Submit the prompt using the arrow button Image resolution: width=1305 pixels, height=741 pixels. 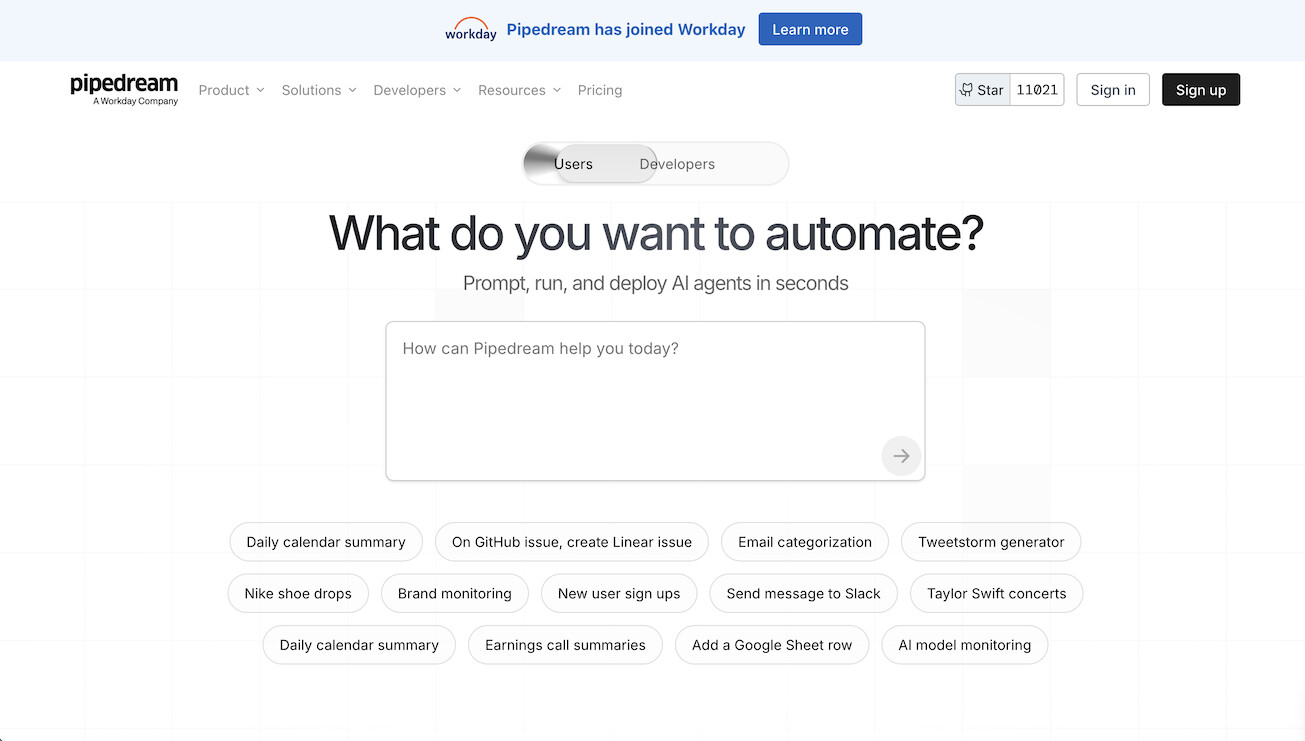pyautogui.click(x=900, y=456)
